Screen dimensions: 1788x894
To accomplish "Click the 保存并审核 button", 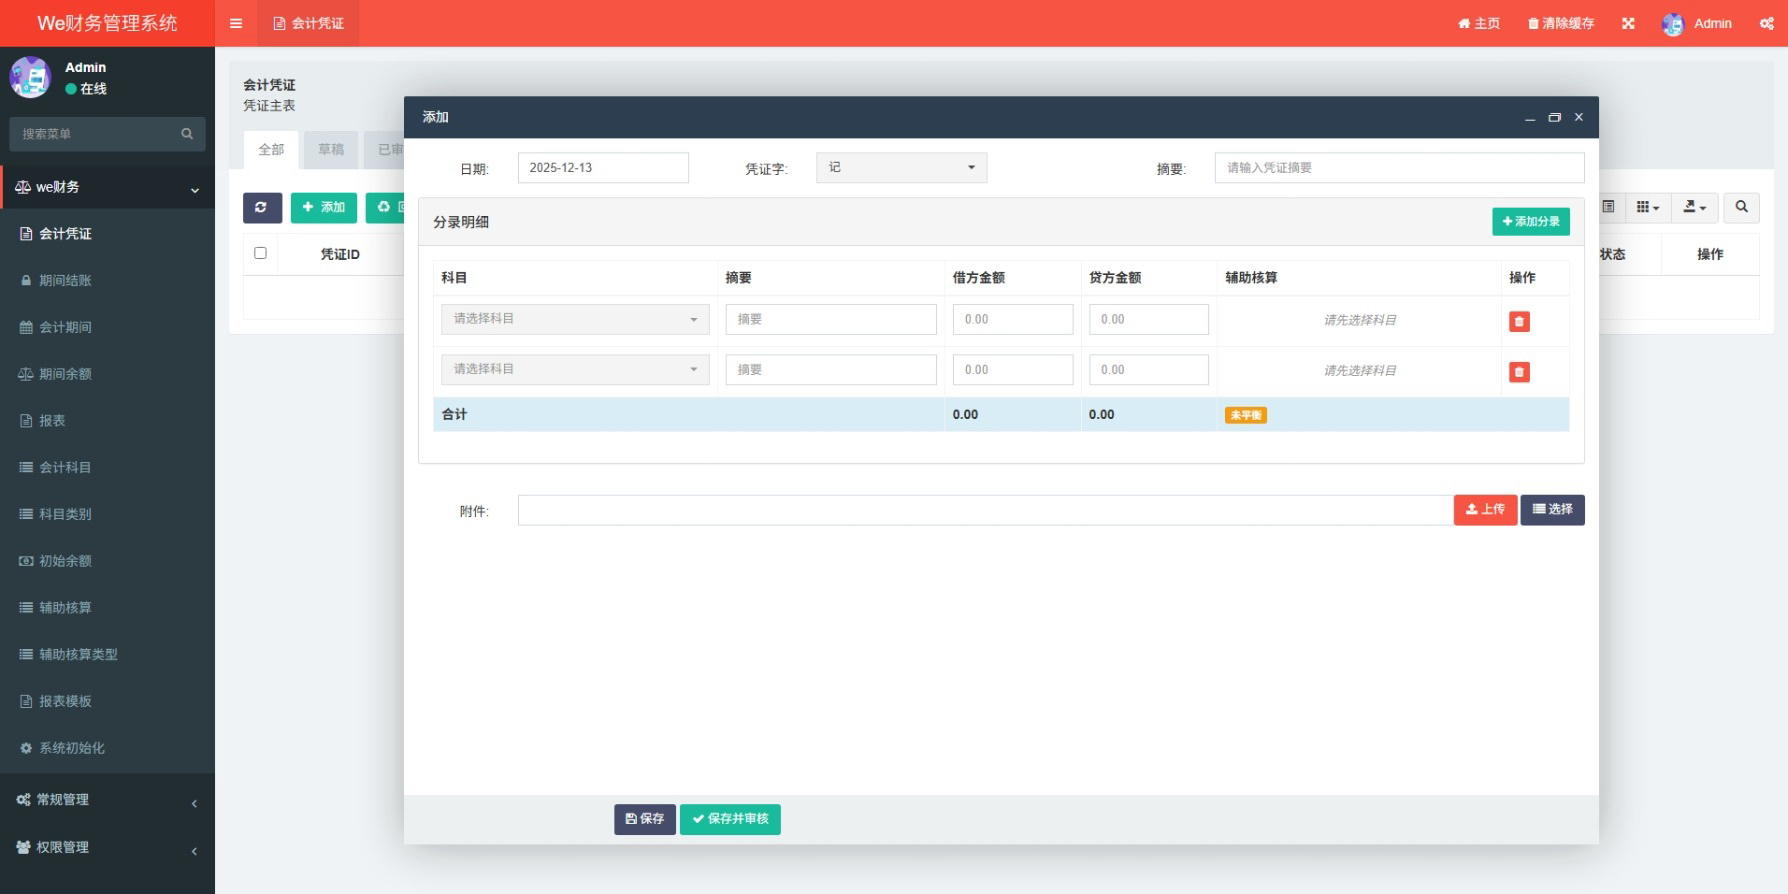I will click(730, 819).
